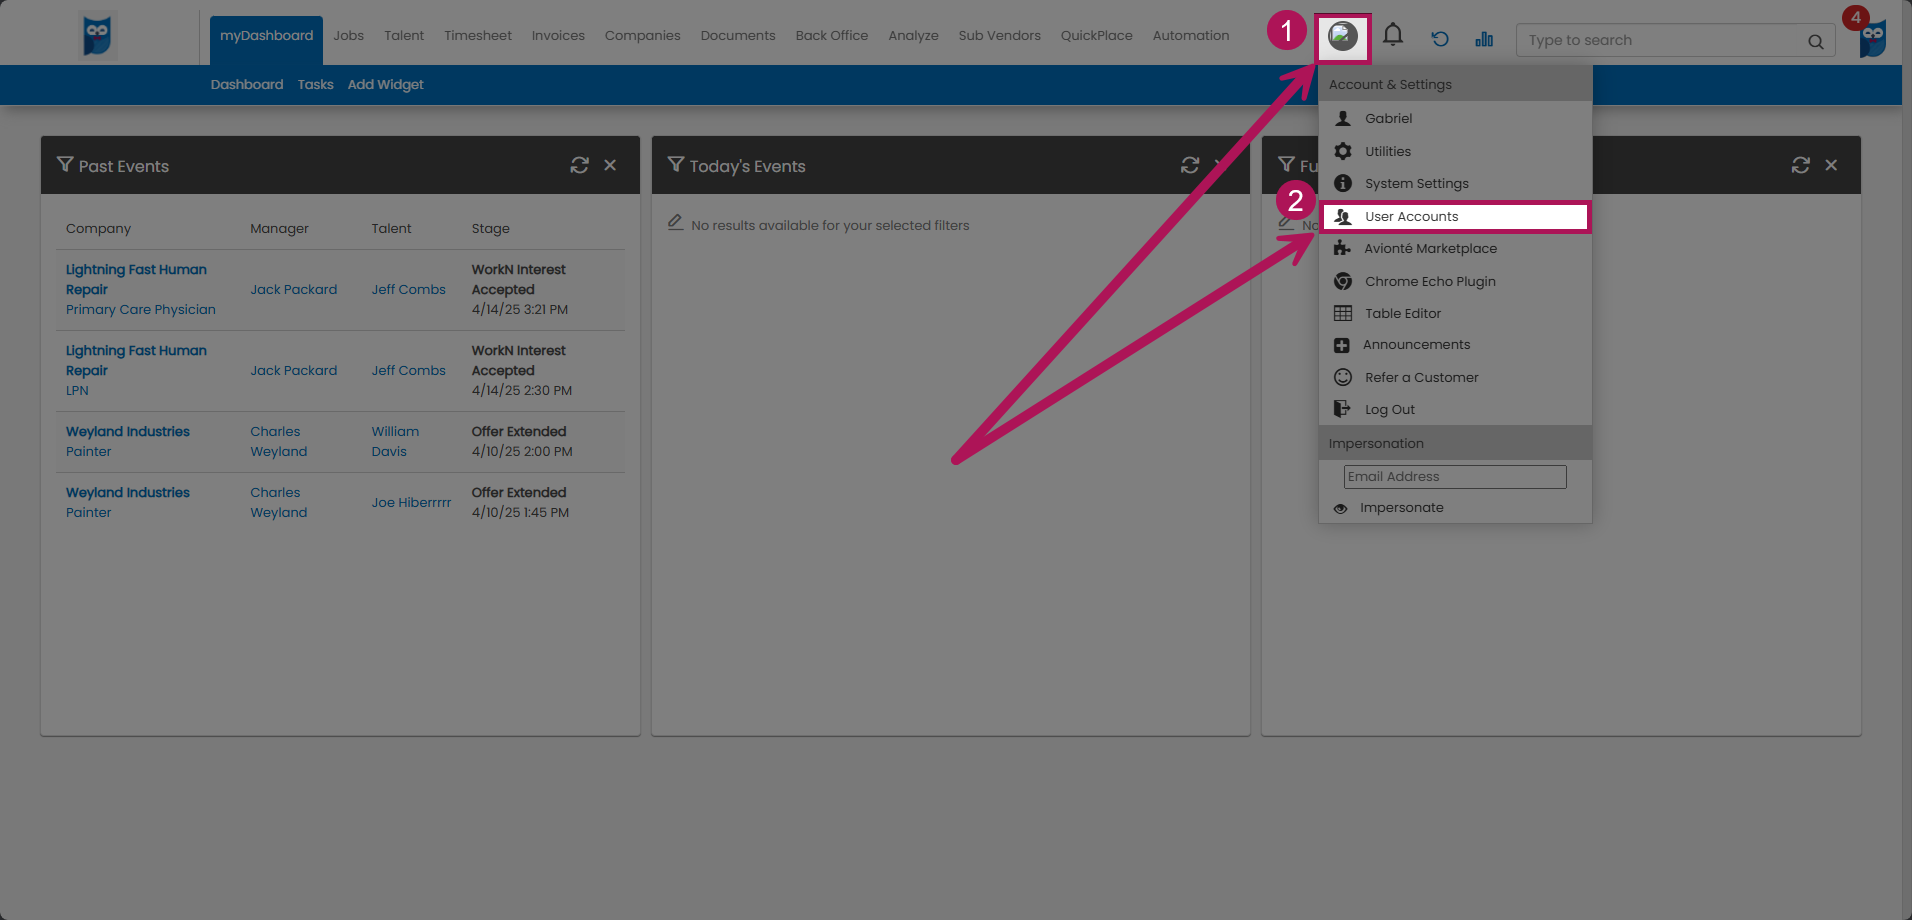Select User Accounts from the menu
This screenshot has width=1912, height=920.
point(1411,217)
